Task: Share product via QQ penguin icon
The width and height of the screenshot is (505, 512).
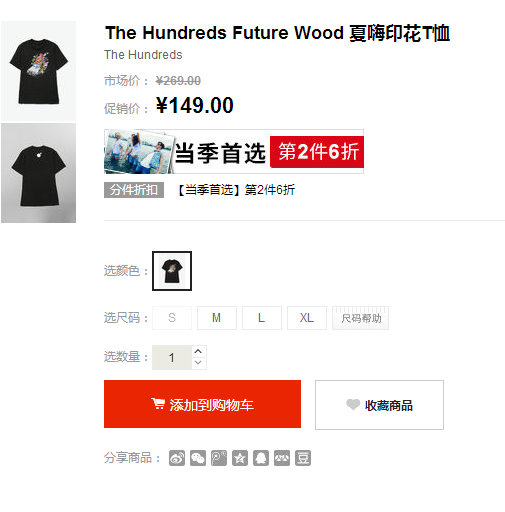Action: point(261,458)
